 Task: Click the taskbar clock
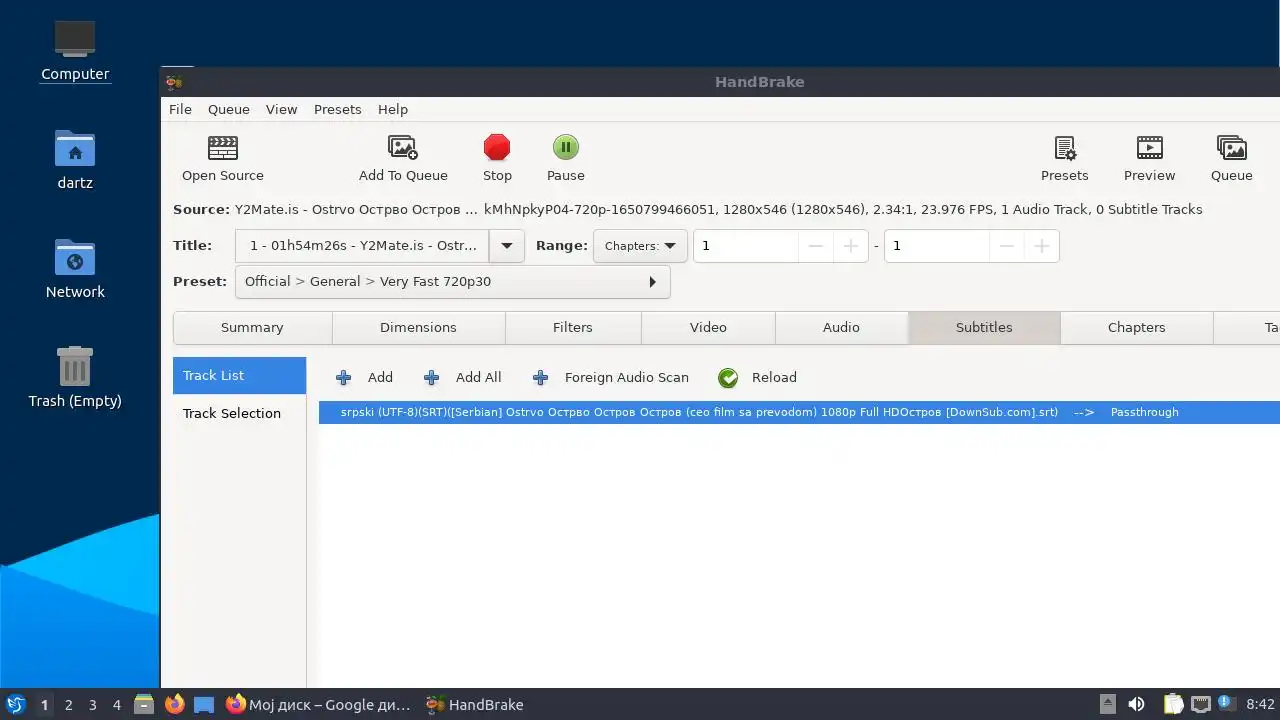coord(1260,704)
